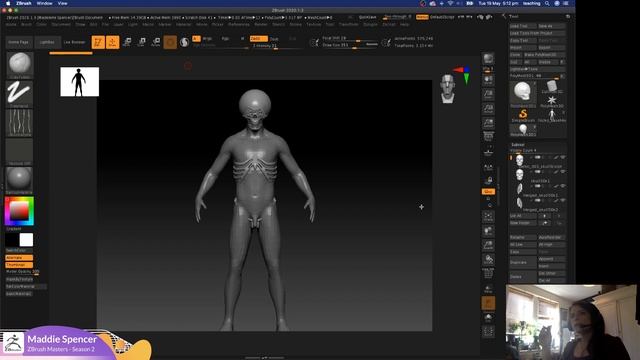Select the Cylinder3D tool thumbnail

pyautogui.click(x=552, y=87)
